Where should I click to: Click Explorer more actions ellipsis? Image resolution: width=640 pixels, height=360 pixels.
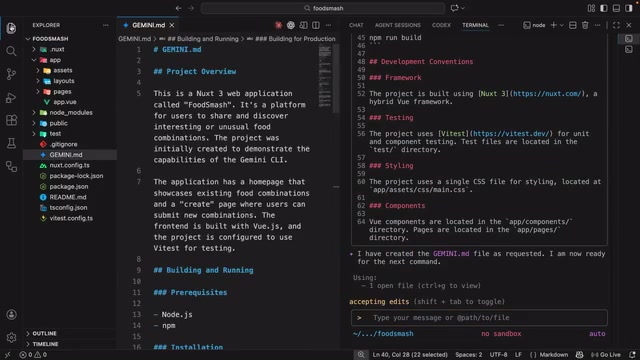(106, 25)
